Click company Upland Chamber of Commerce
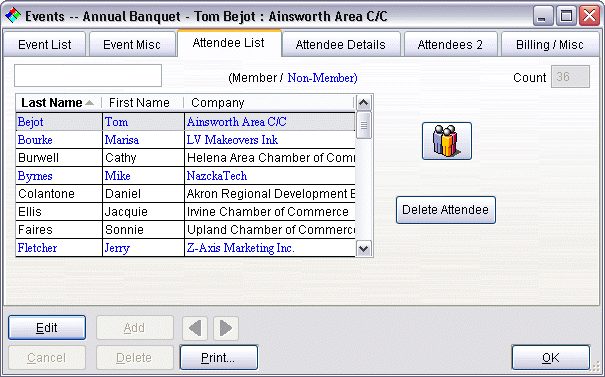This screenshot has width=605, height=377. pos(270,230)
